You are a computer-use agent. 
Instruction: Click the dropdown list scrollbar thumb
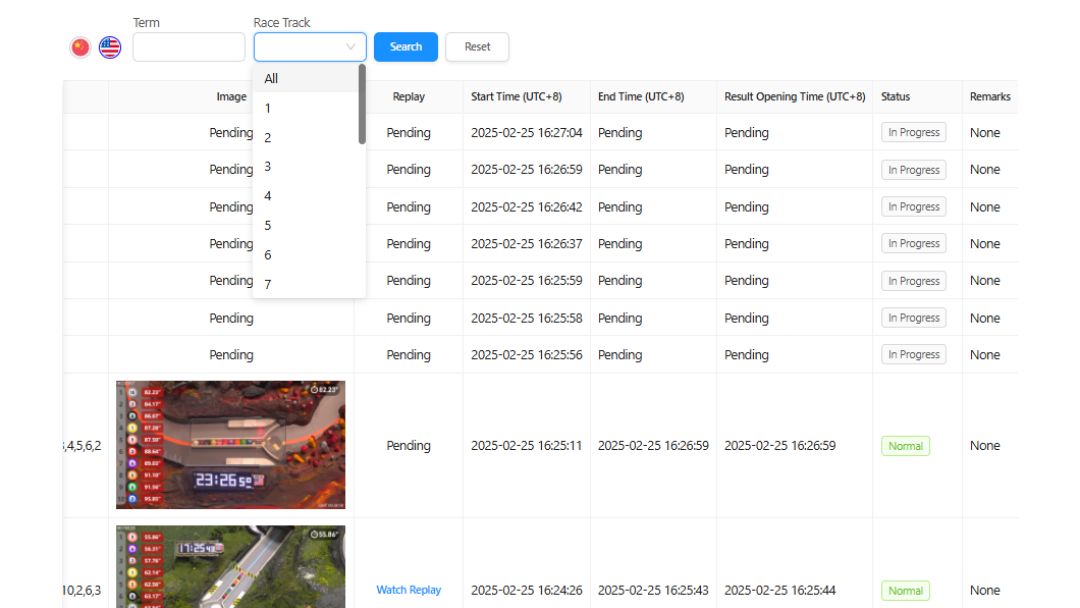point(362,105)
